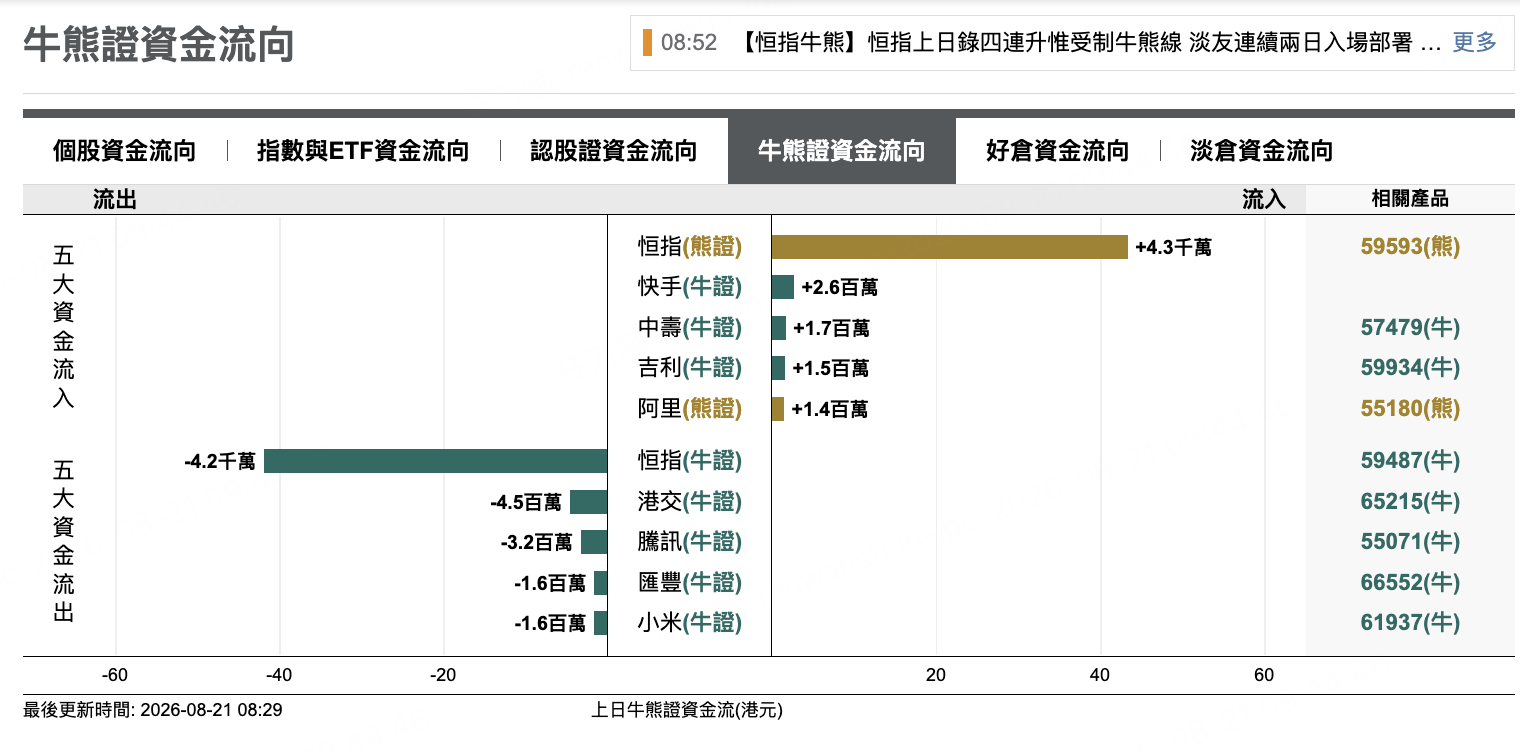Click the 牛熊證資金流向 page heading

[158, 46]
